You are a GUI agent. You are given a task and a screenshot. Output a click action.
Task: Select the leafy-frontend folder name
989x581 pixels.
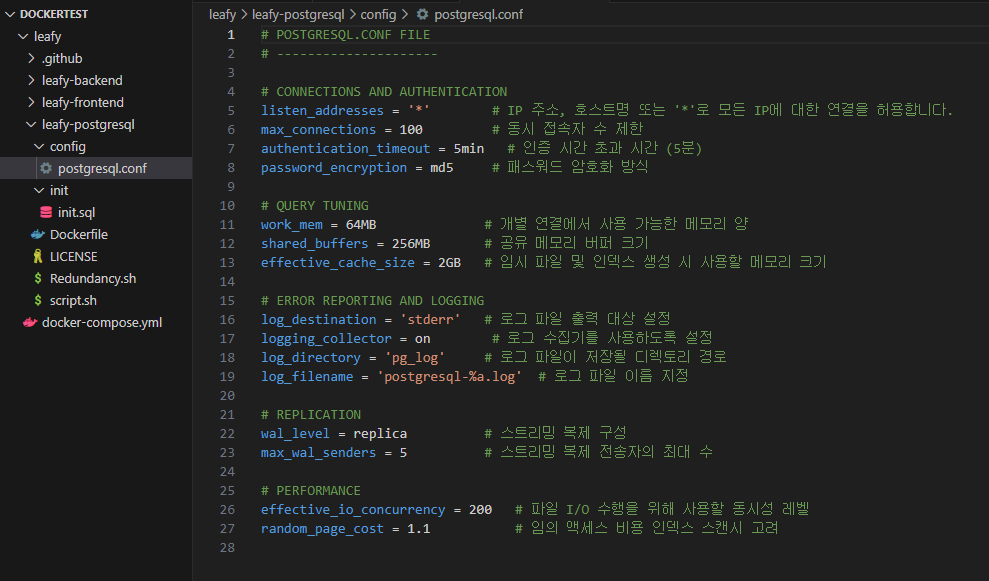[x=83, y=102]
